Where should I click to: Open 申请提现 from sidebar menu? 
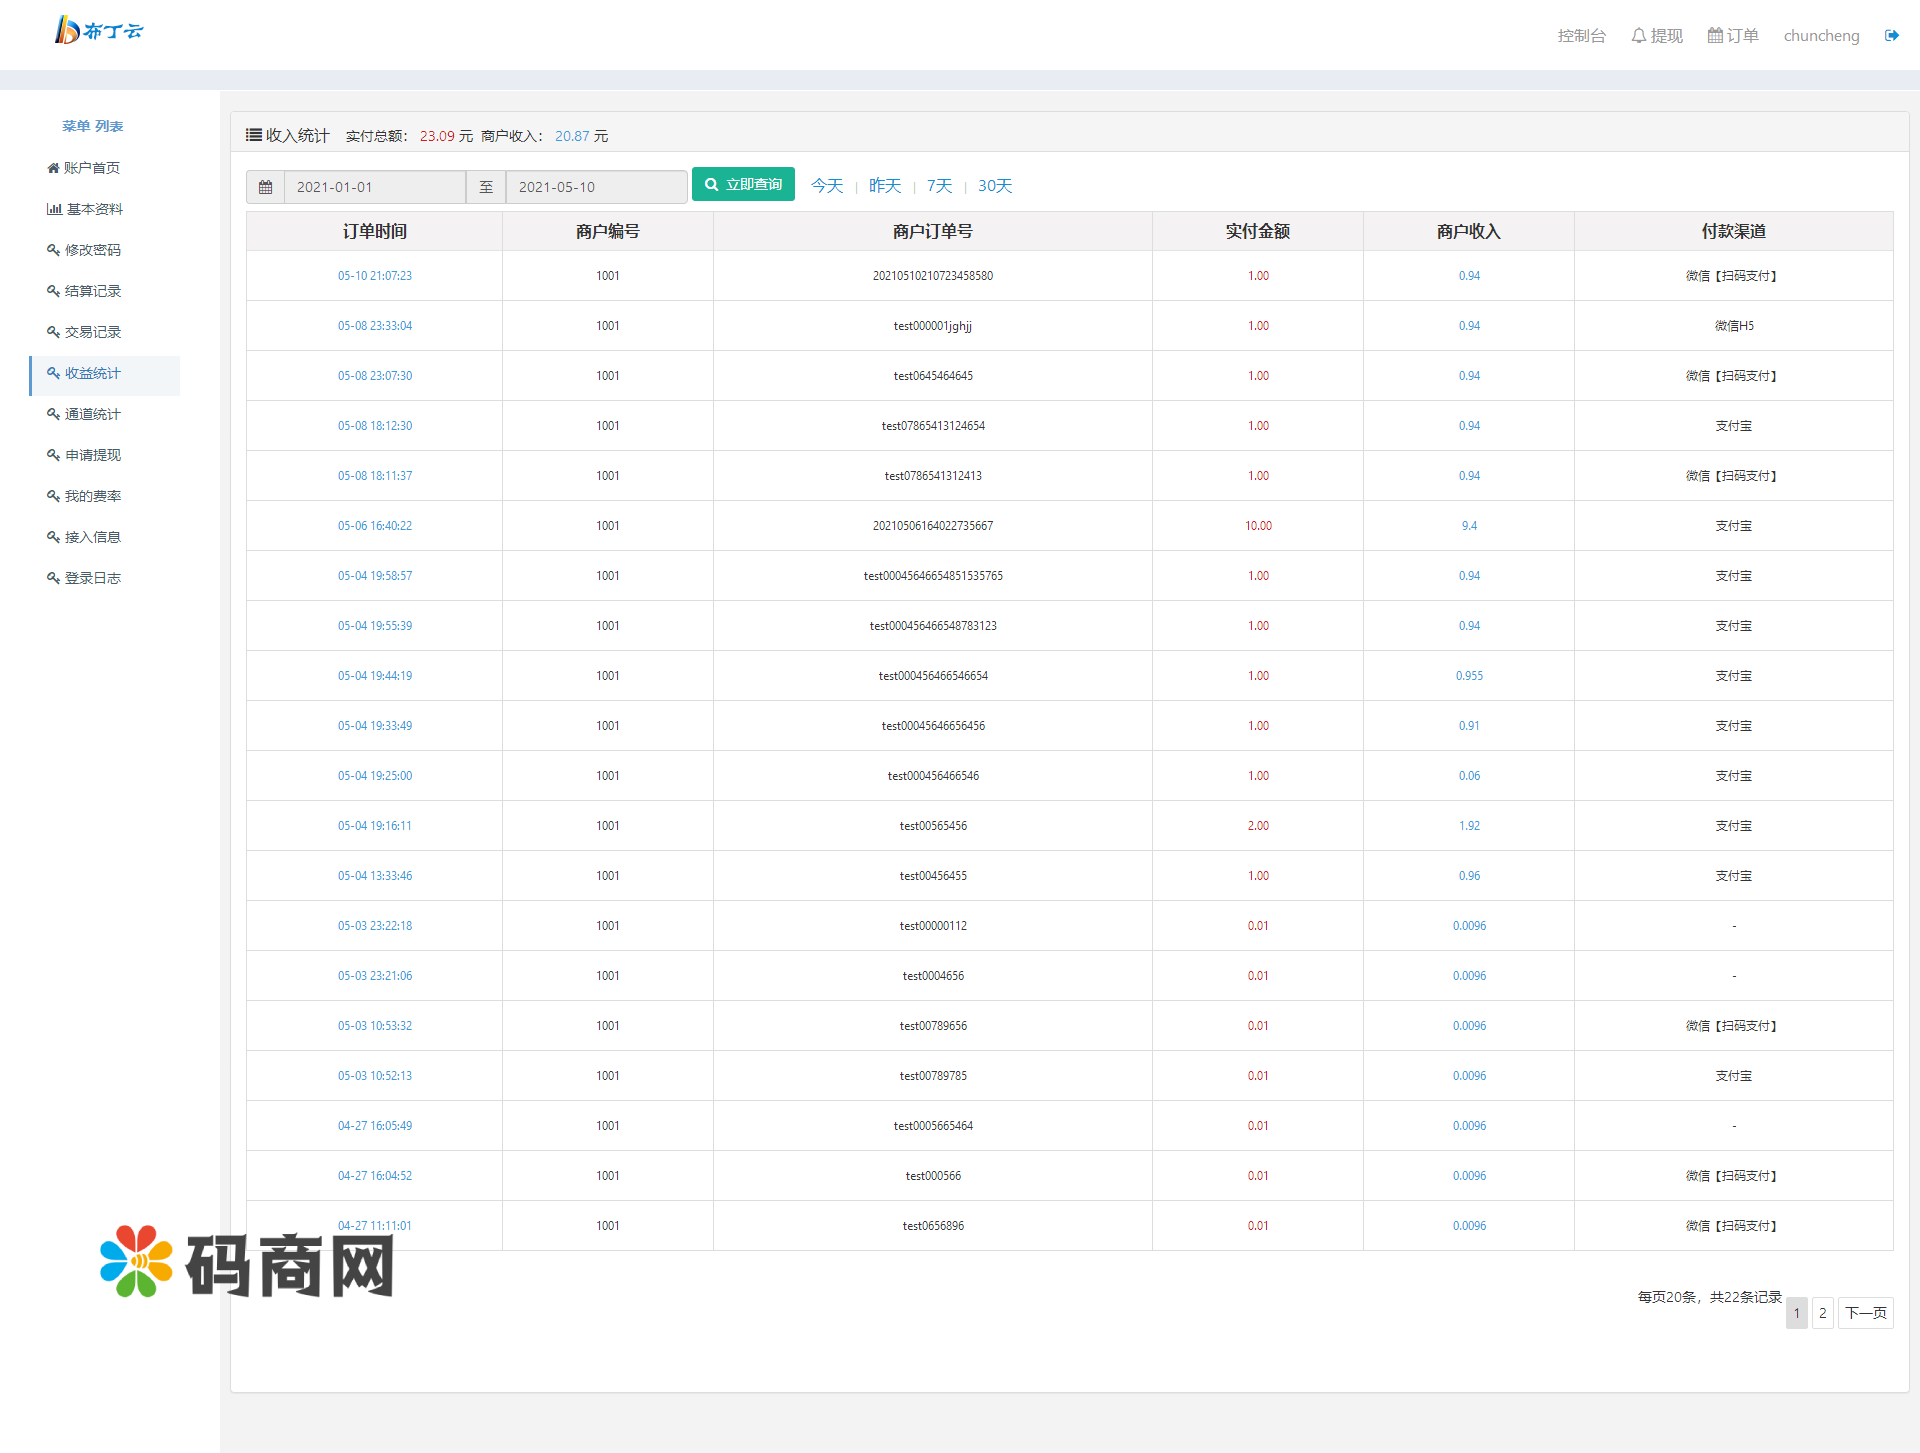coord(92,455)
